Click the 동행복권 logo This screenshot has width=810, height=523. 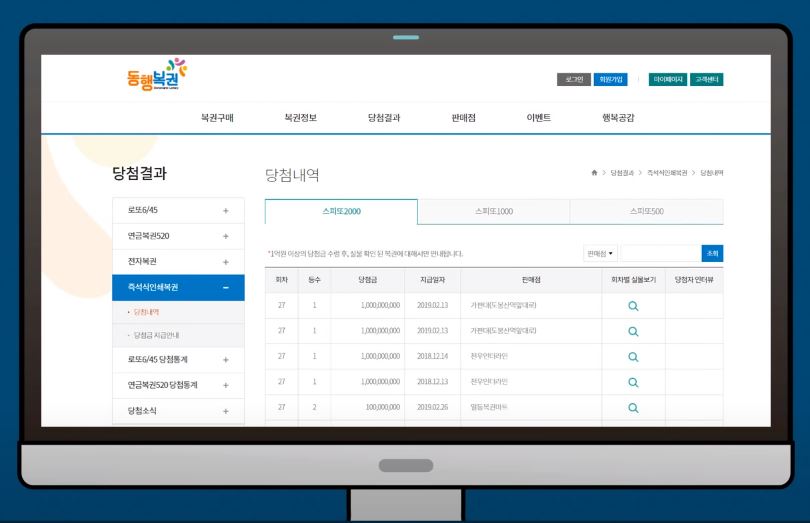157,74
